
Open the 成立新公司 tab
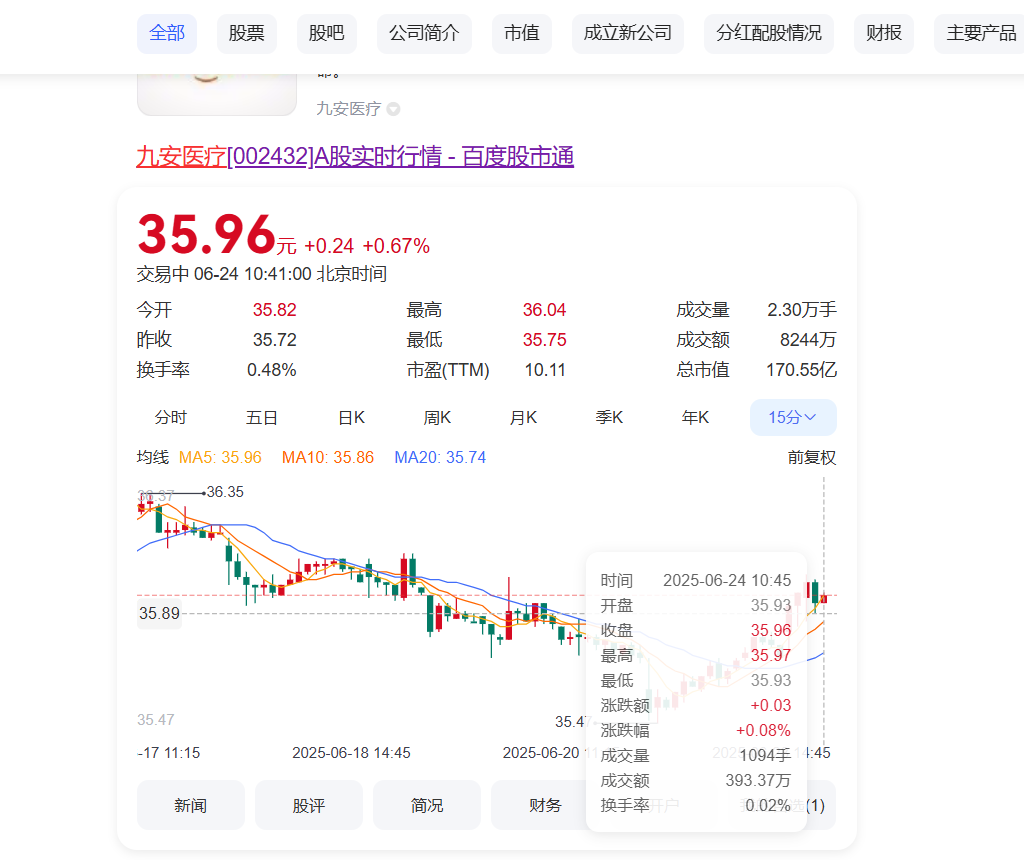(628, 33)
